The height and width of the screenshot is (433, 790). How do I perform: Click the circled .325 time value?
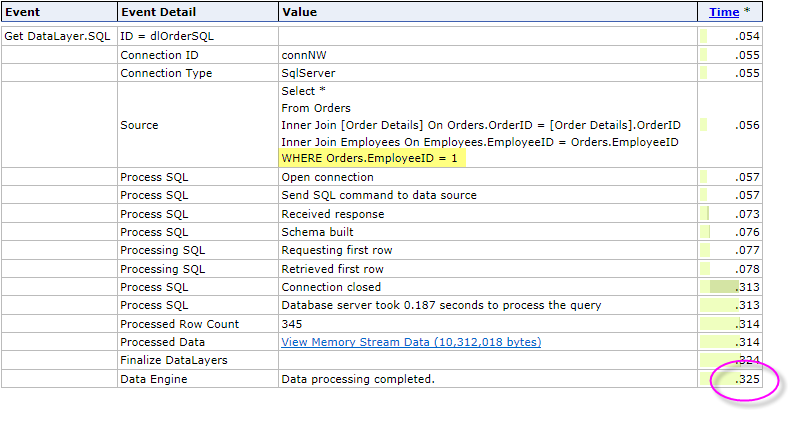coord(746,380)
